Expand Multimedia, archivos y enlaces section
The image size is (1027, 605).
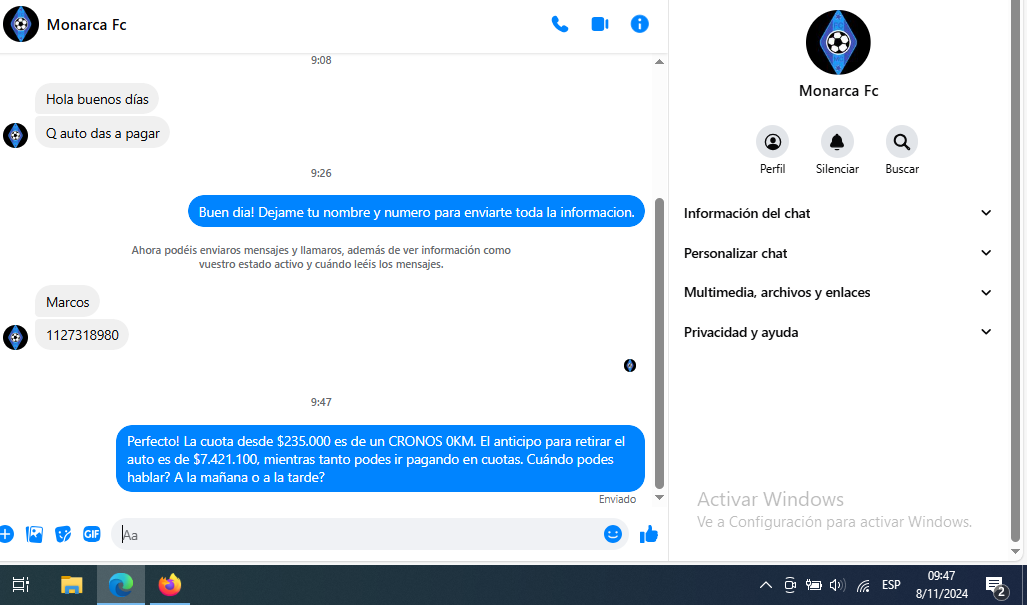[x=838, y=293]
